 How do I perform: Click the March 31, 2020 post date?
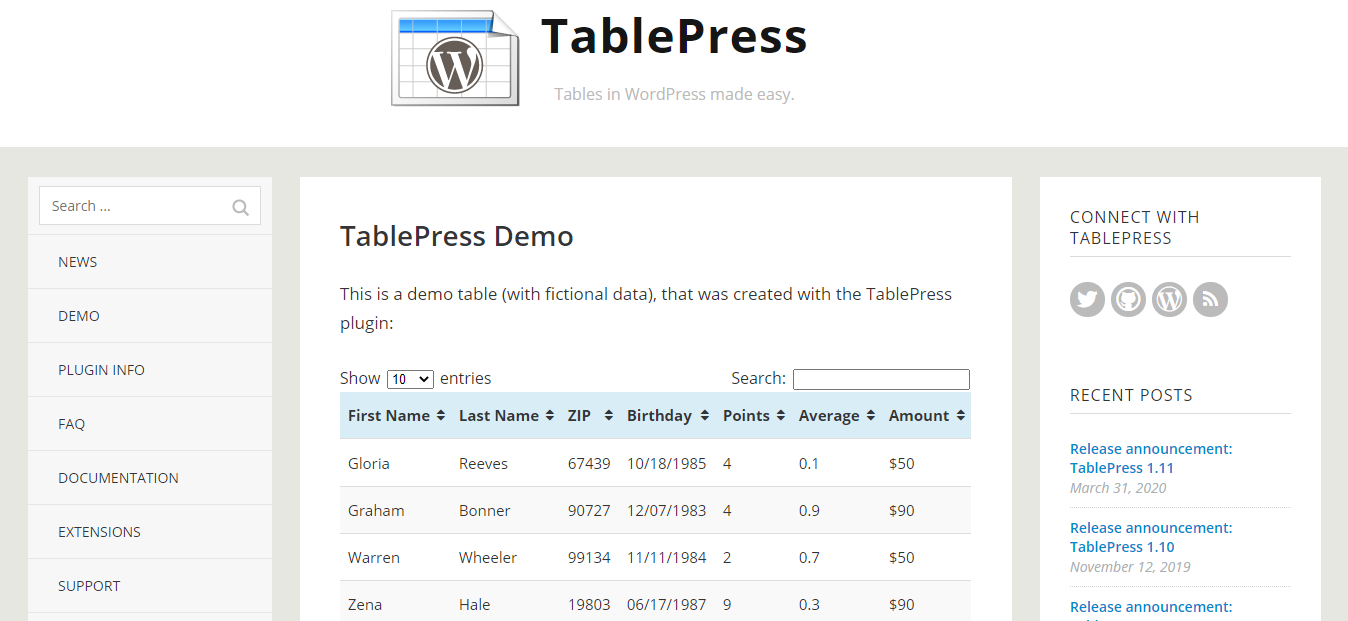pos(1118,488)
